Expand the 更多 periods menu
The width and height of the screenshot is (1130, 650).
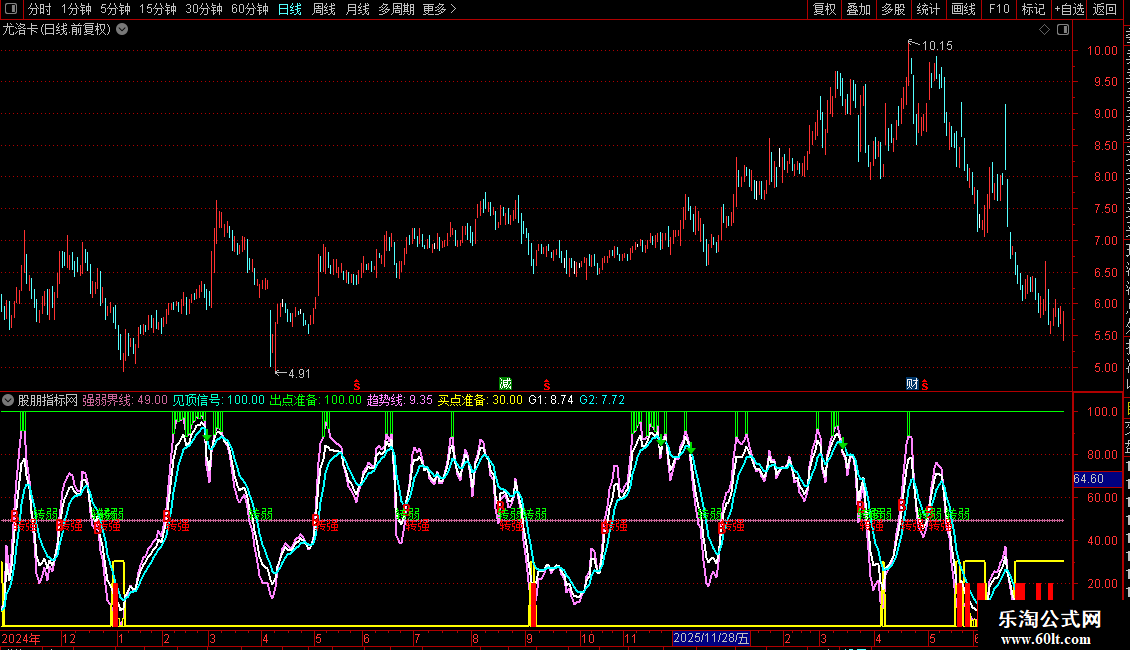(x=440, y=9)
